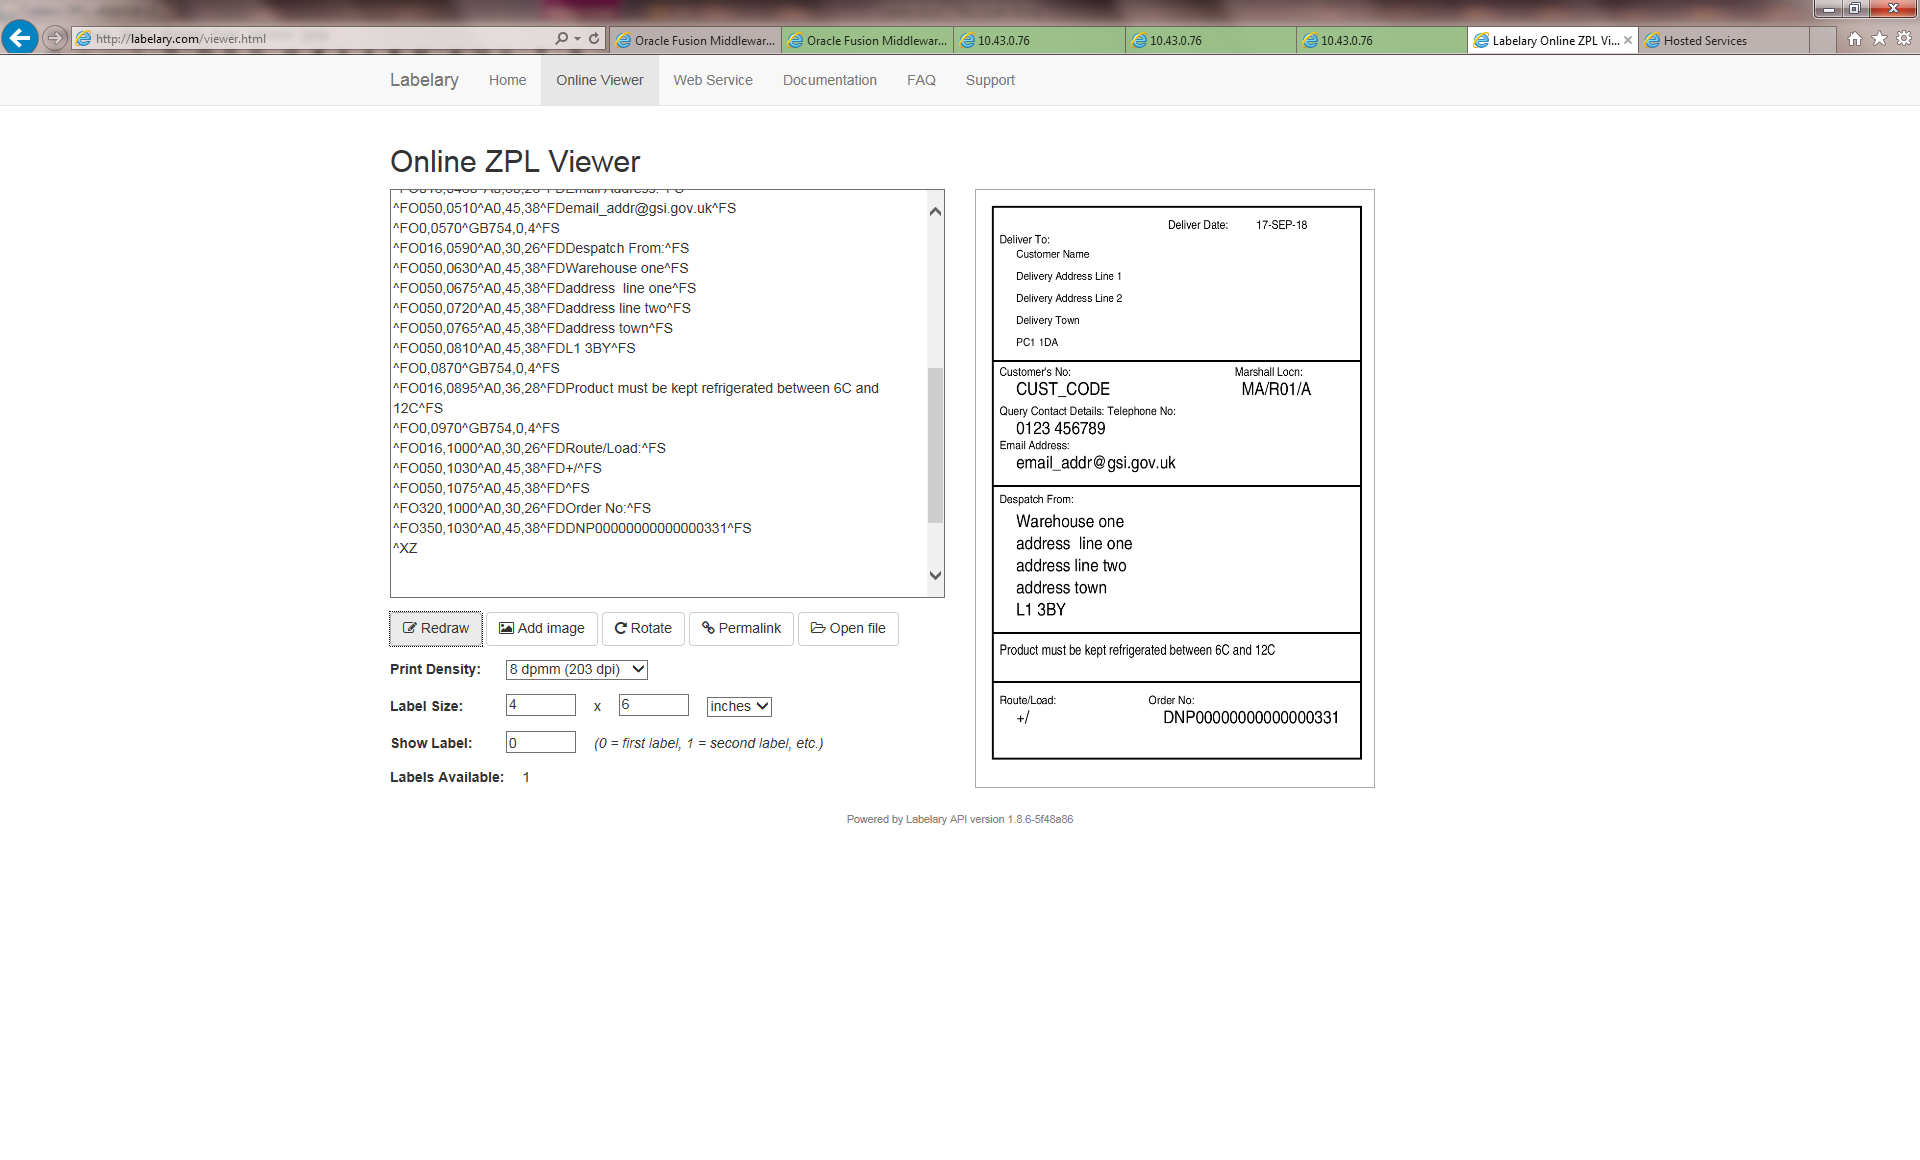Open the Documentation navigation item
This screenshot has height=1160, width=1920.
point(830,80)
